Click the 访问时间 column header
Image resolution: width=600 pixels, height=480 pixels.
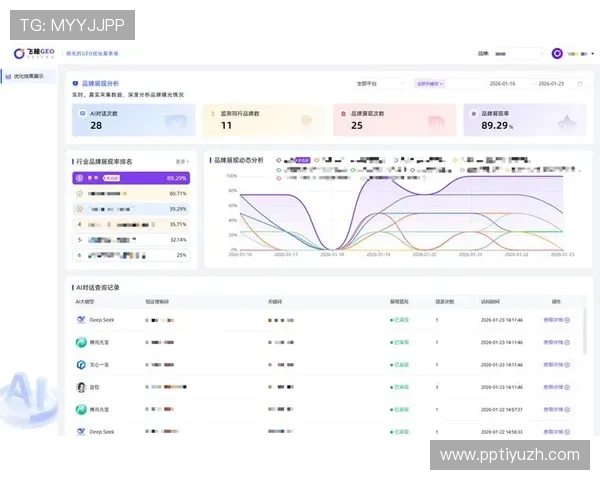(490, 302)
